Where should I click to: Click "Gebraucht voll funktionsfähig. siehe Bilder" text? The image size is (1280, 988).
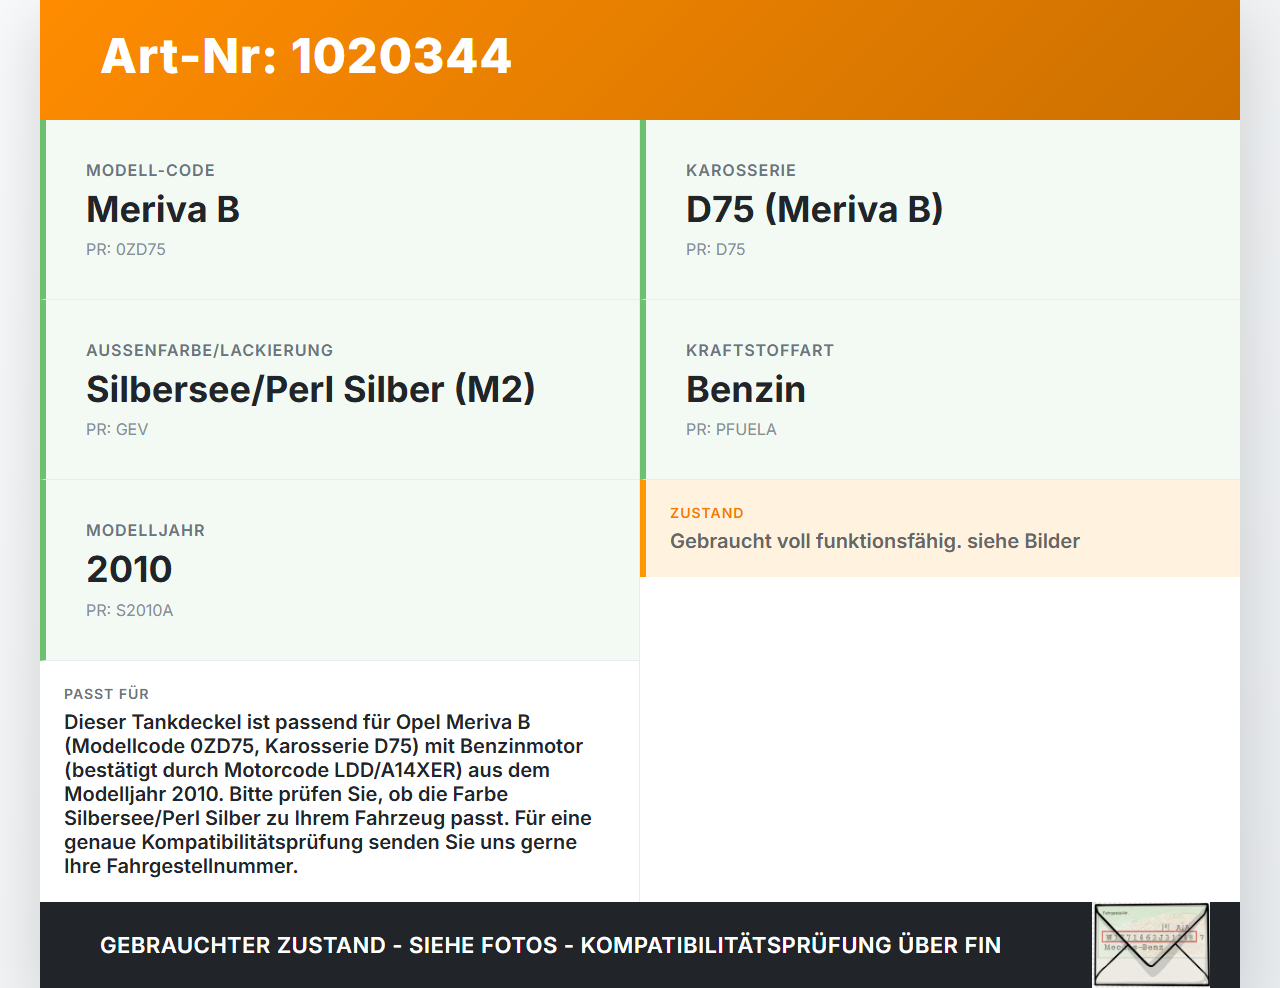875,541
